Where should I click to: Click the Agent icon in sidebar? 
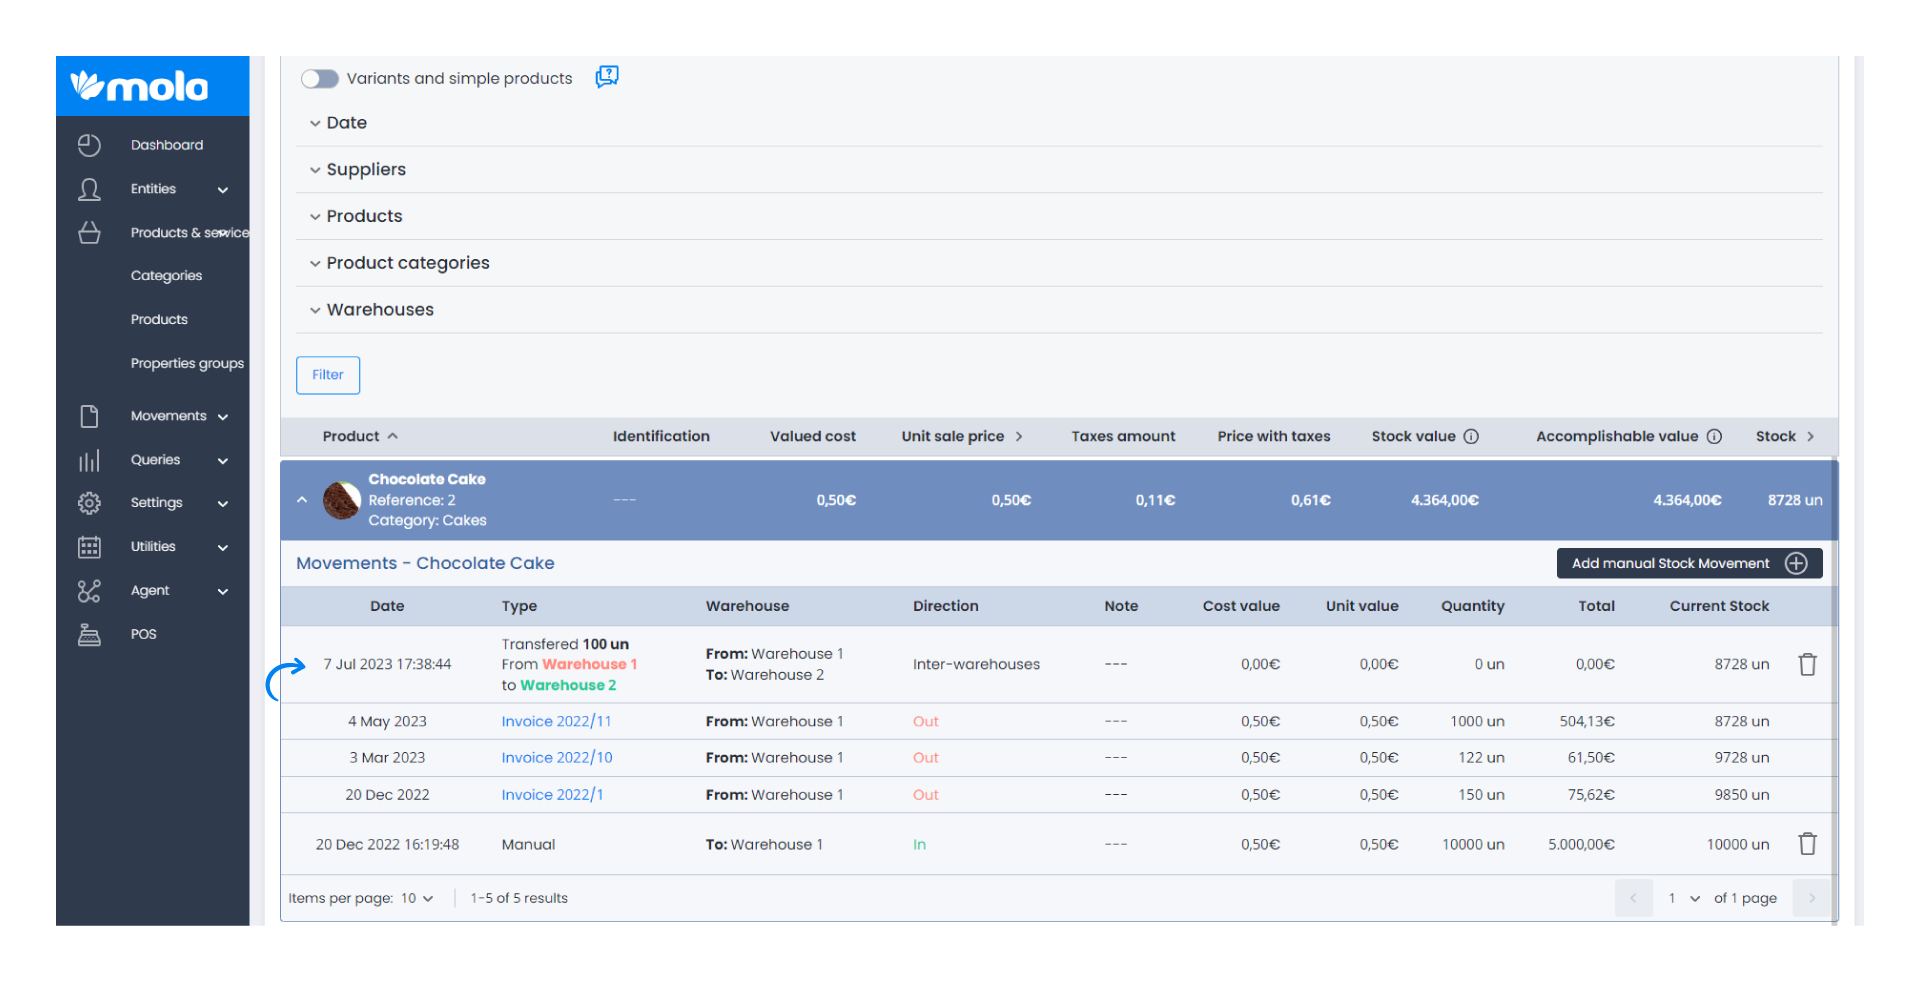click(89, 591)
